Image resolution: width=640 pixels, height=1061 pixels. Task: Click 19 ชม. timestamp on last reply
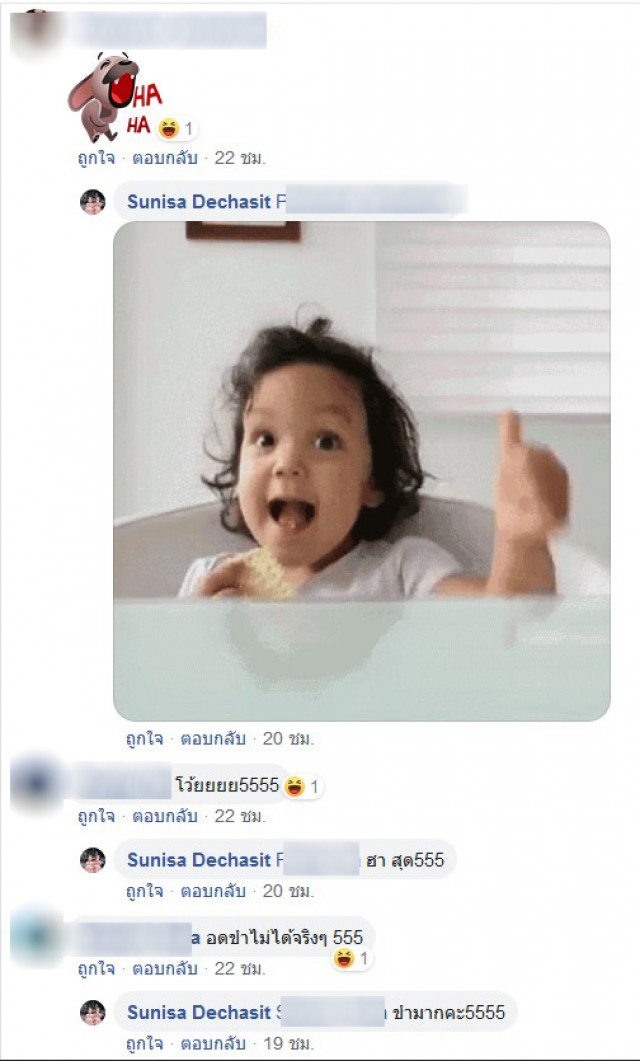coord(288,1043)
